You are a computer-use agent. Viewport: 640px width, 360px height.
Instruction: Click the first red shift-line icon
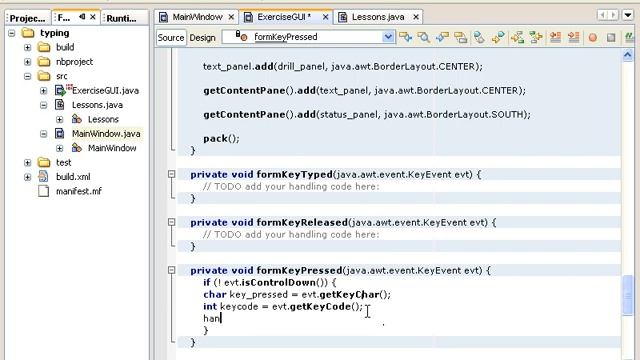pos(555,37)
